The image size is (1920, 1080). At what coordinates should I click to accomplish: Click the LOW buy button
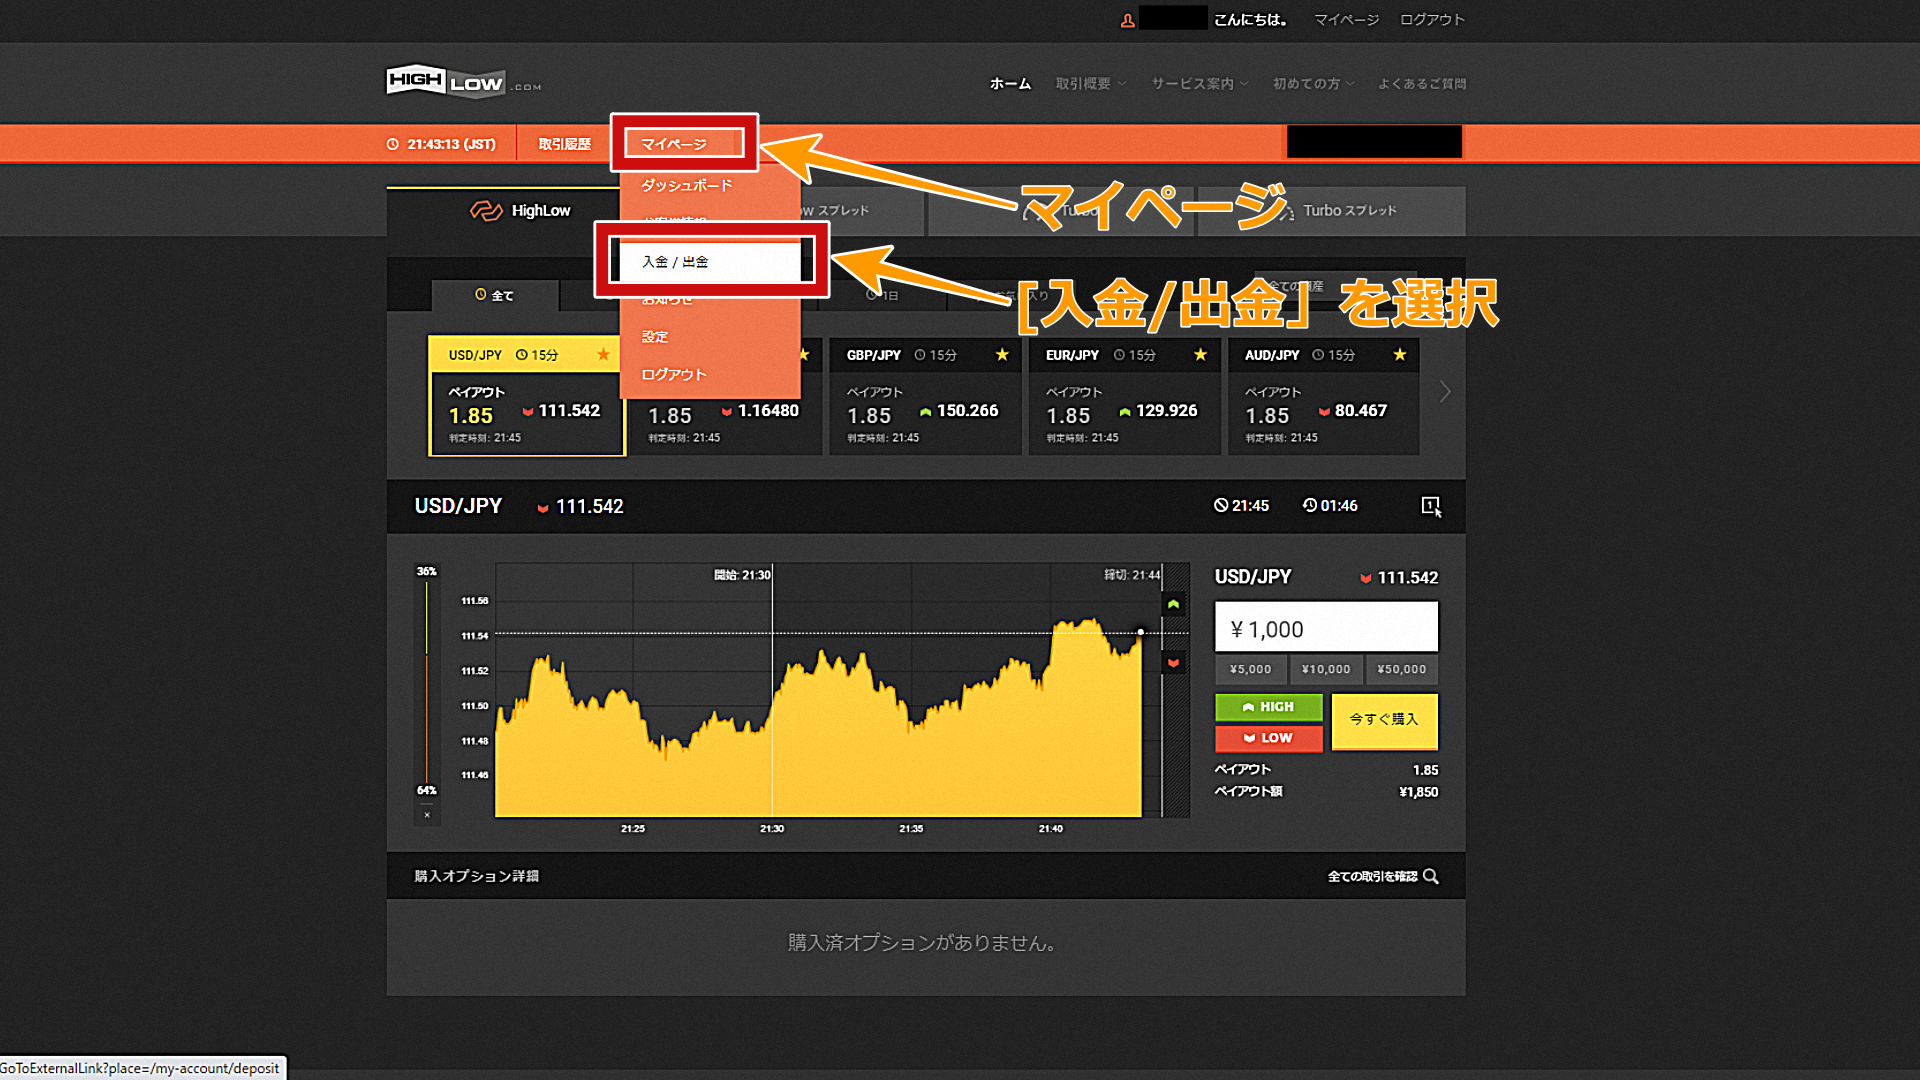[x=1266, y=738]
